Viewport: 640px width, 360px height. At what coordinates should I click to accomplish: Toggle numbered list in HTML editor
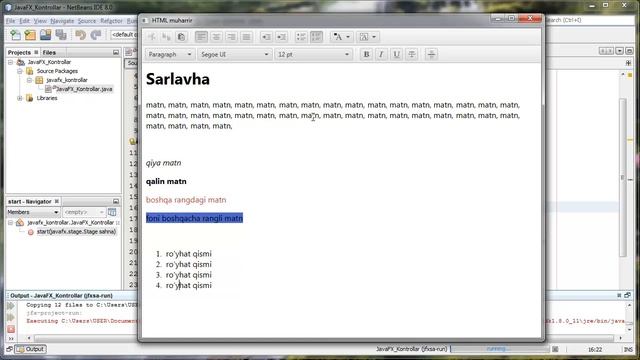(316, 37)
